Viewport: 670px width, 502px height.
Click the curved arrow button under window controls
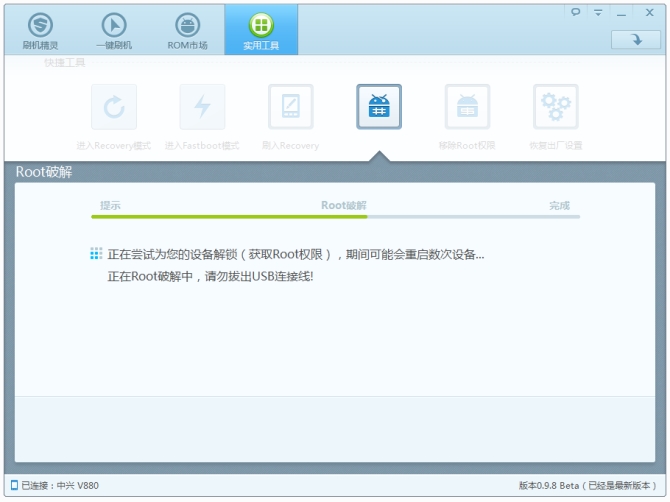[x=636, y=40]
